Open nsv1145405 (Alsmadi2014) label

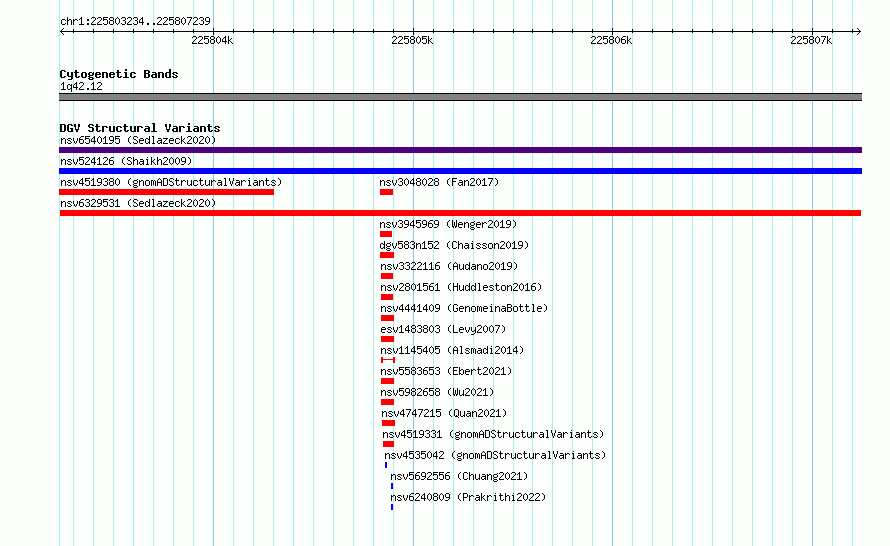pyautogui.click(x=452, y=350)
